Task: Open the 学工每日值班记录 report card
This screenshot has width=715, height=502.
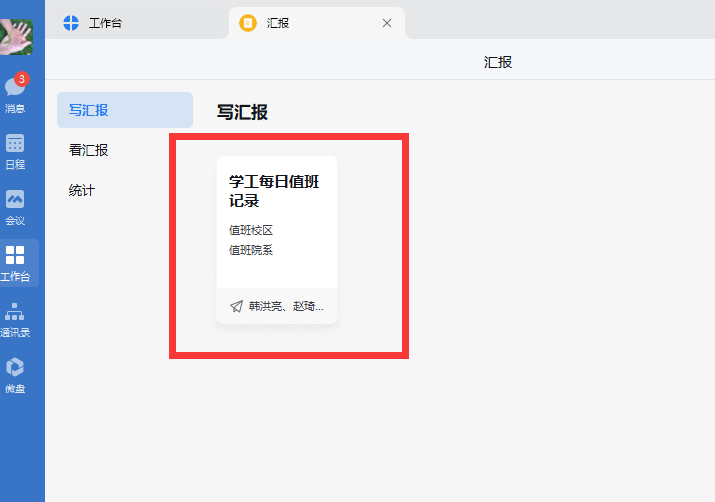Action: click(277, 240)
